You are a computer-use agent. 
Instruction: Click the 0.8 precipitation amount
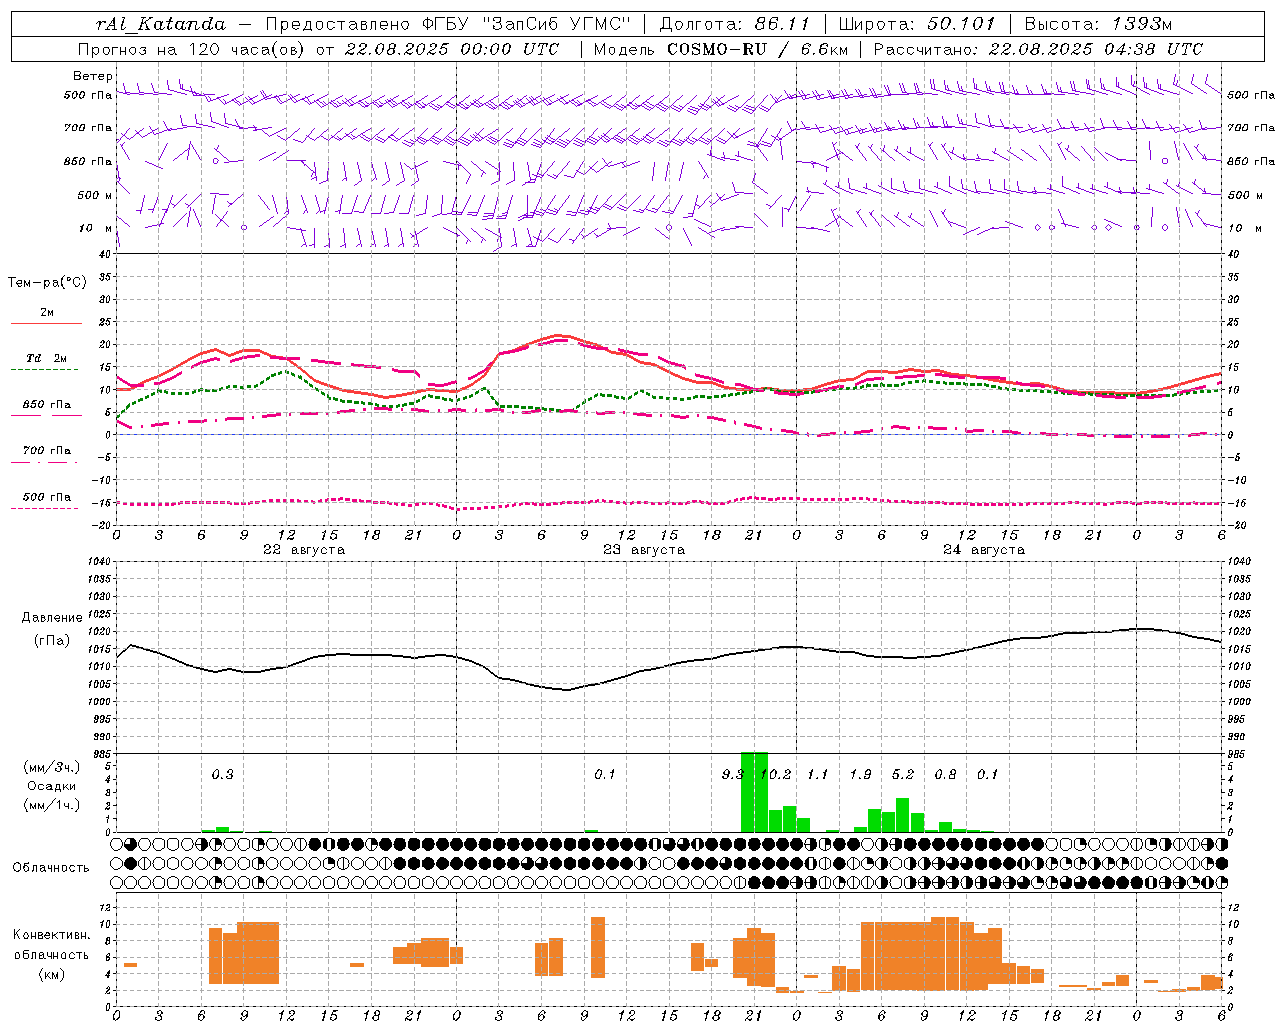pos(945,774)
